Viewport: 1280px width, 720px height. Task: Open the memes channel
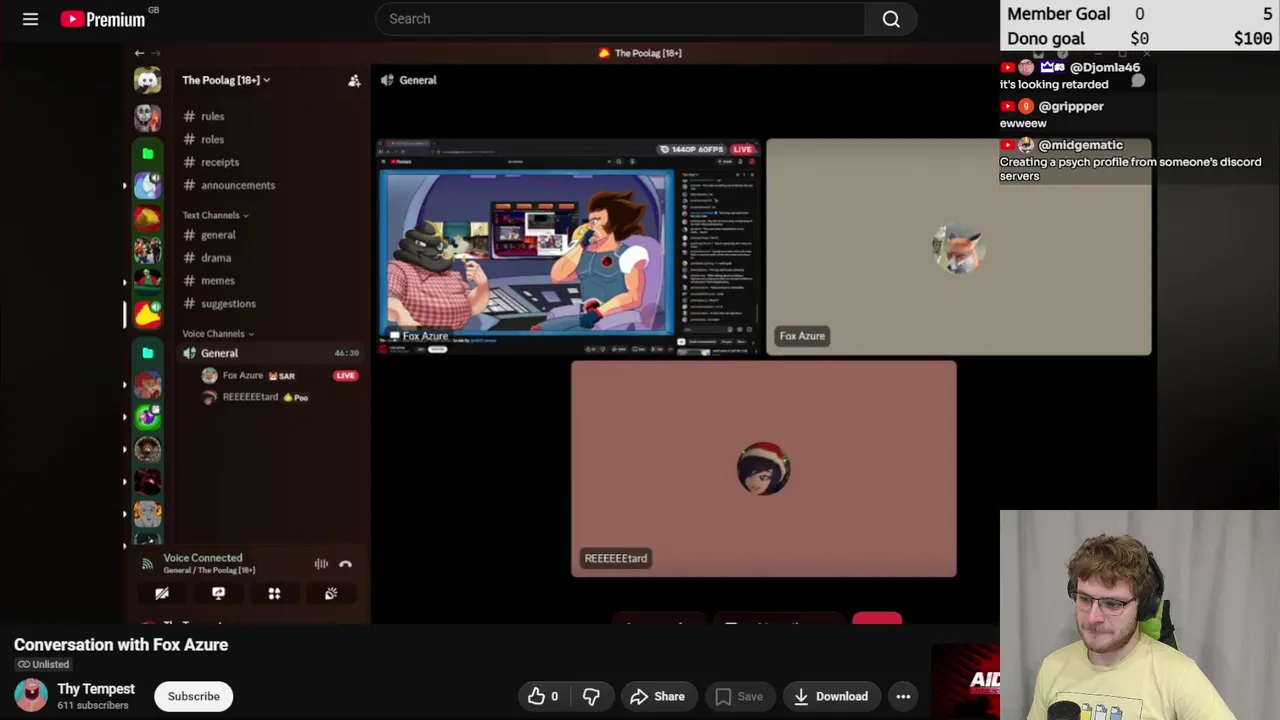coord(218,281)
